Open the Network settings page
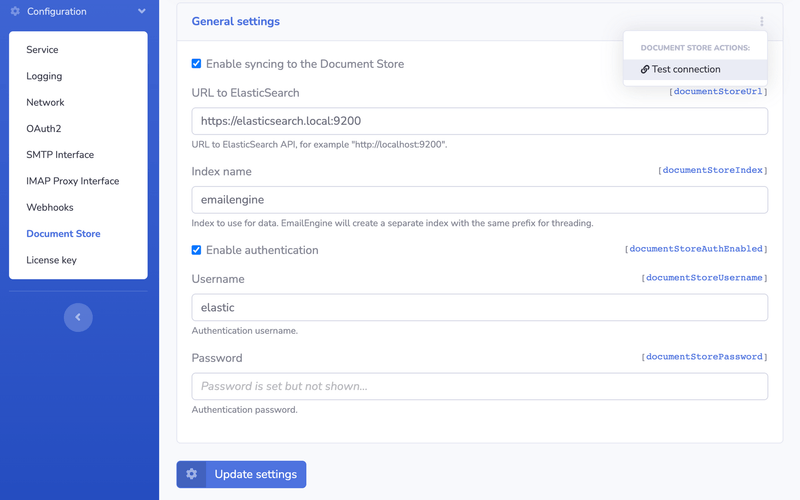This screenshot has width=800, height=500. tap(45, 102)
